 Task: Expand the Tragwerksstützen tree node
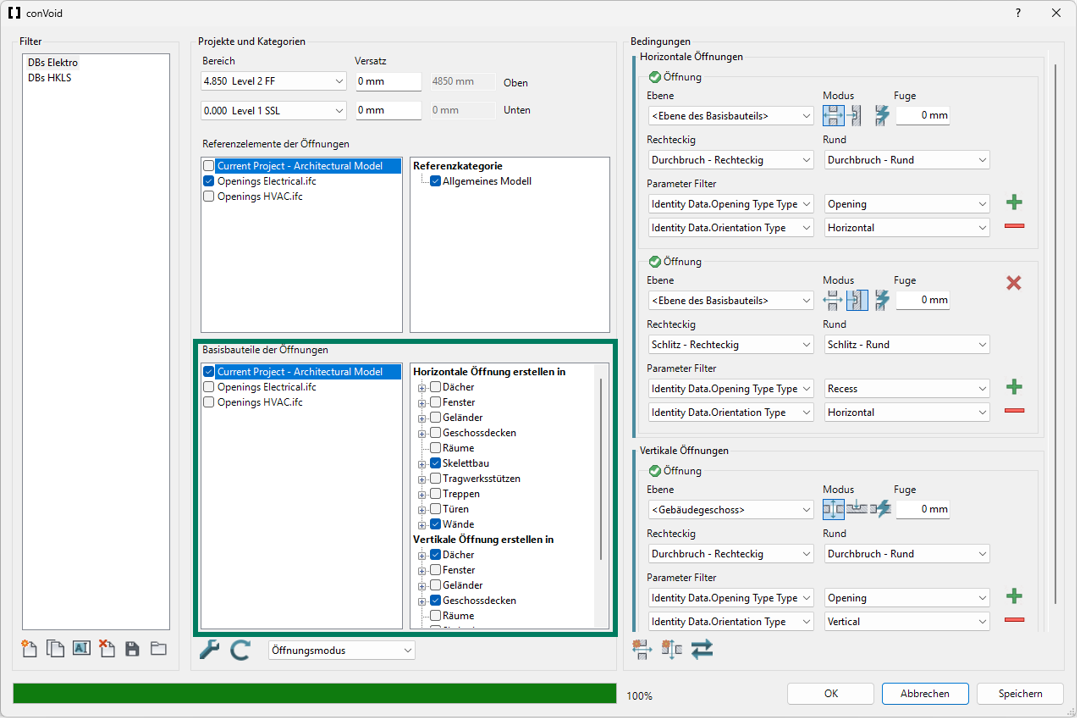pos(422,480)
